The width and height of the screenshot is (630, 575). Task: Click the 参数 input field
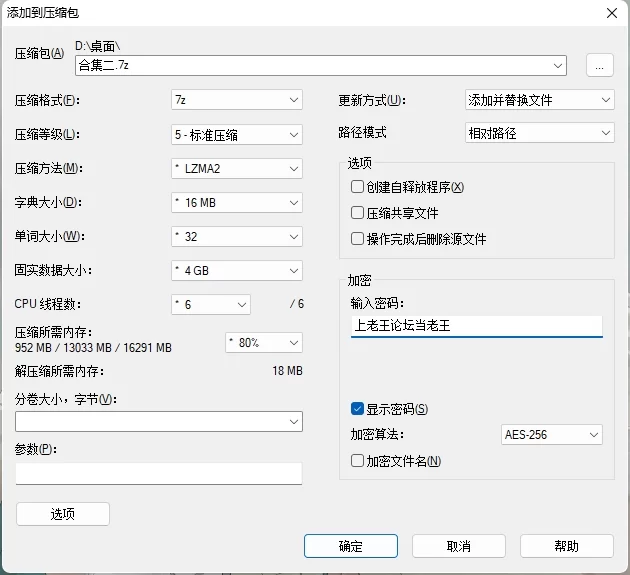(x=158, y=473)
